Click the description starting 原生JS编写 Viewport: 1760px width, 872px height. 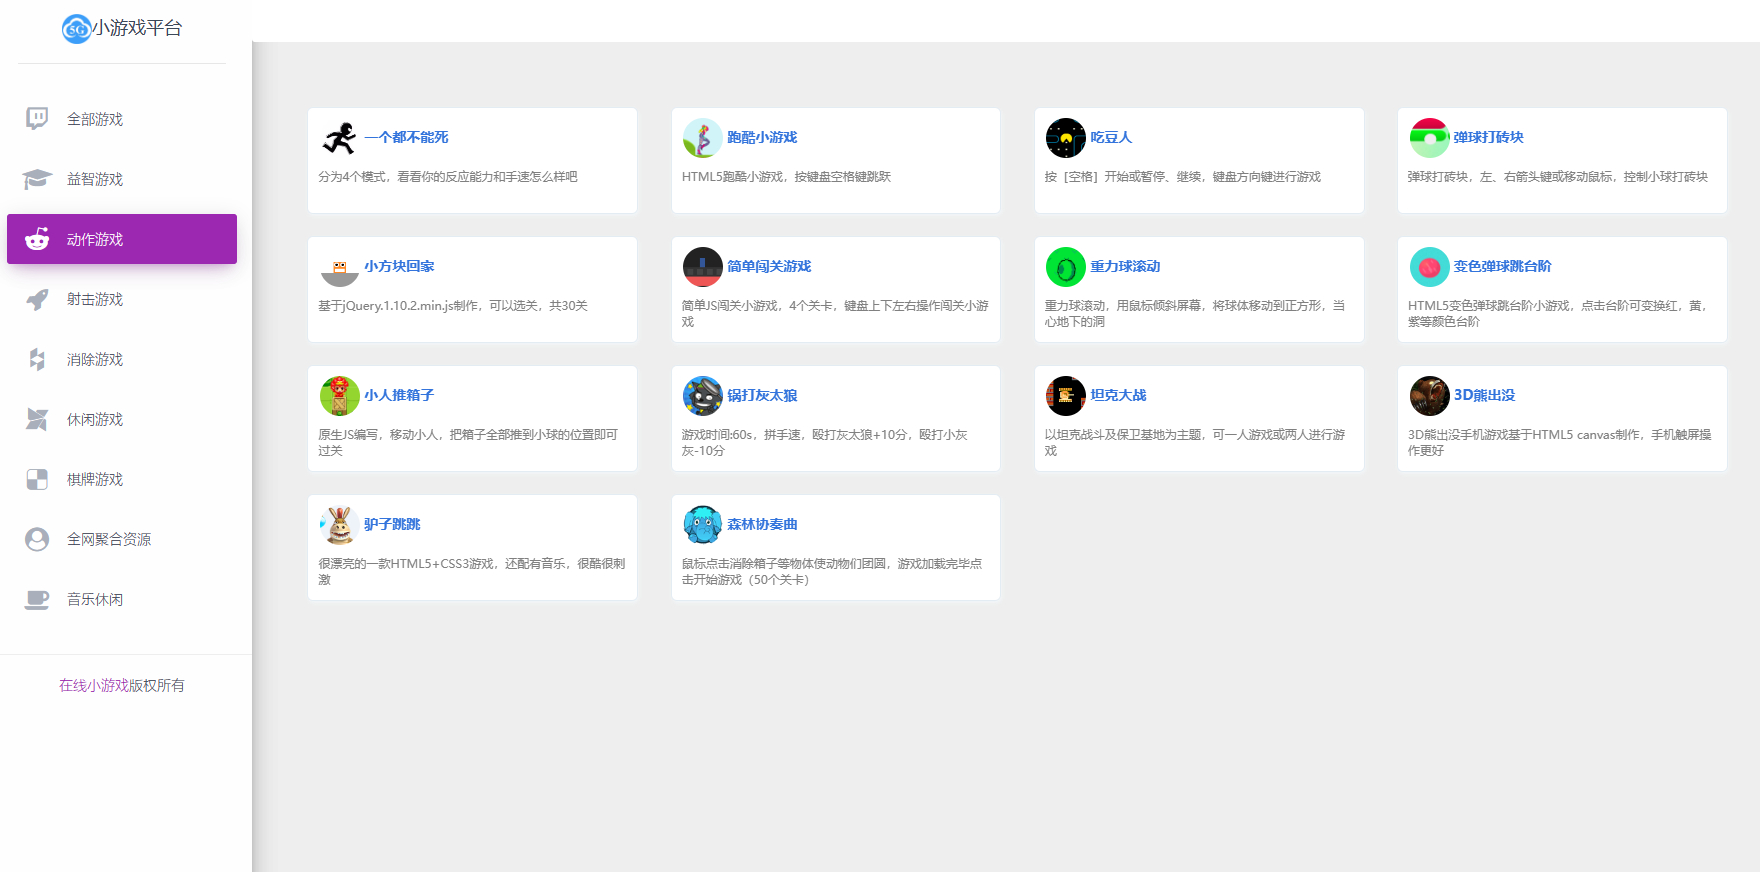pos(468,443)
